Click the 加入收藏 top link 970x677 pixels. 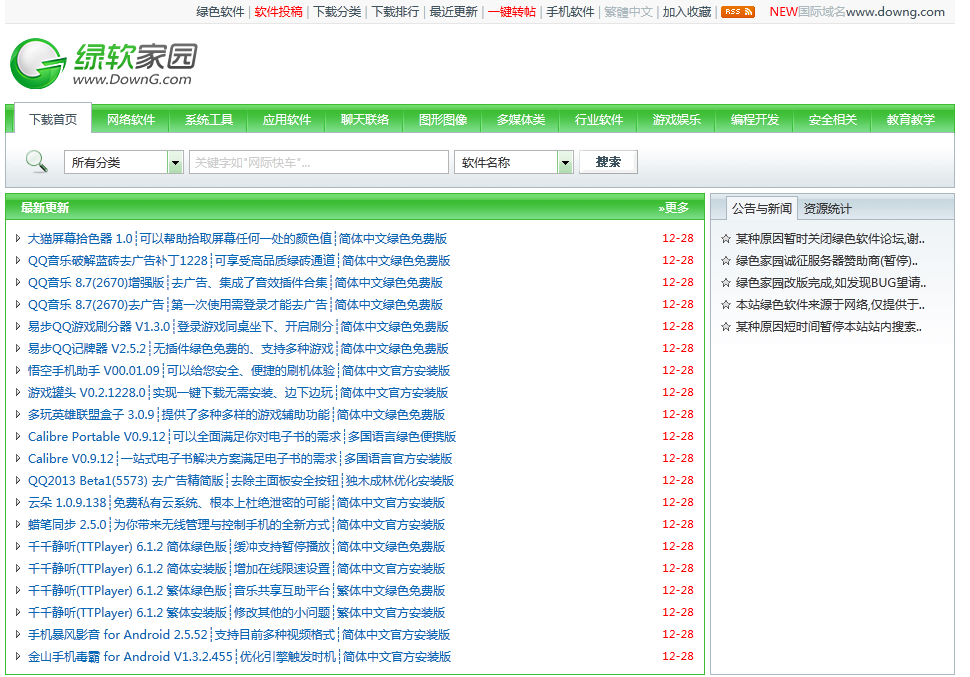point(687,12)
